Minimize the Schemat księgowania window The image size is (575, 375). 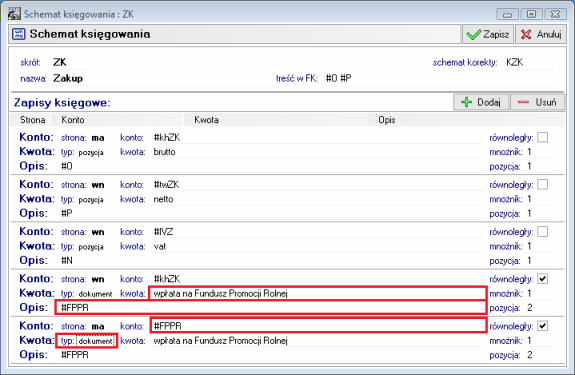point(508,14)
